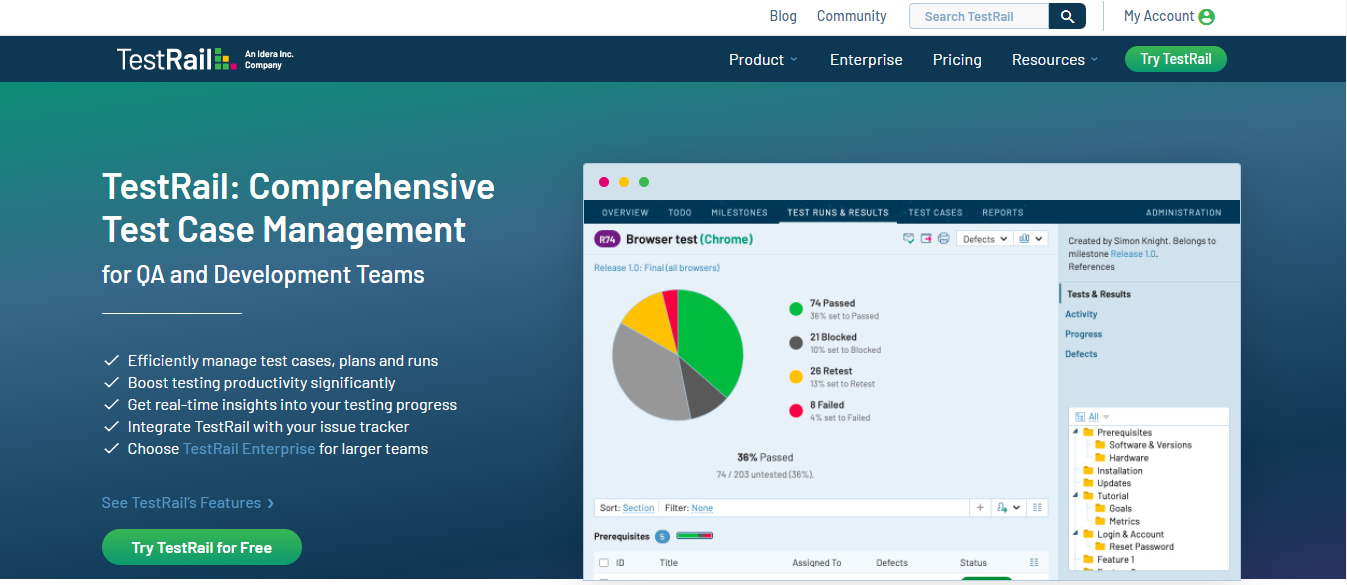
Task: Click the Pricing nav item
Action: click(957, 60)
